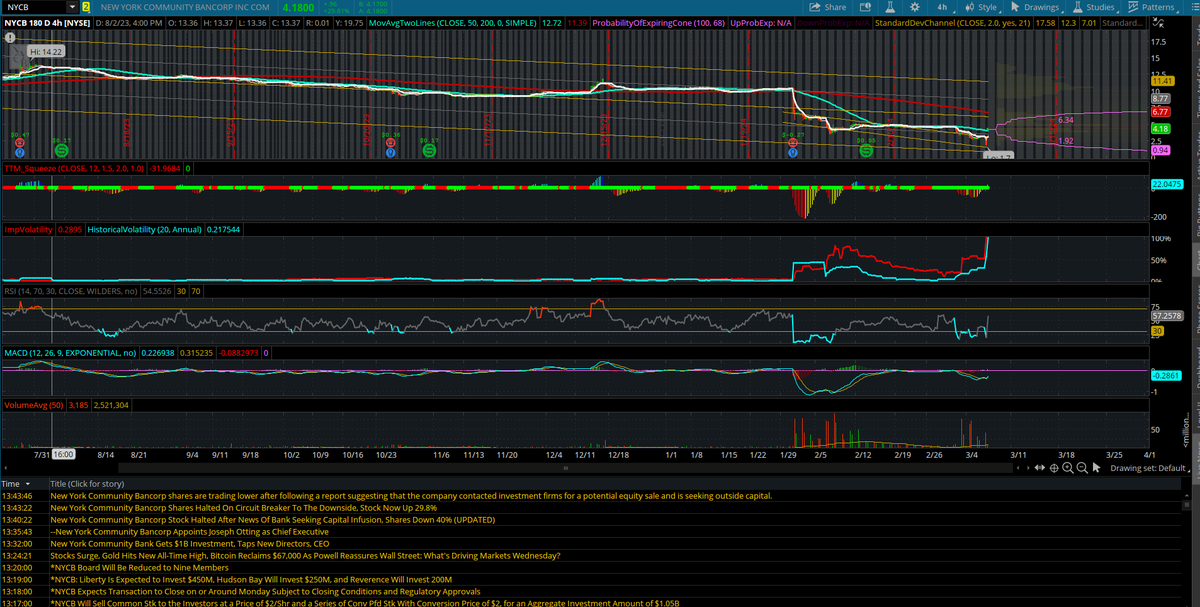Open story Liberty Expected to Invest $450M
Image resolution: width=1200 pixels, height=607 pixels.
coord(251,579)
